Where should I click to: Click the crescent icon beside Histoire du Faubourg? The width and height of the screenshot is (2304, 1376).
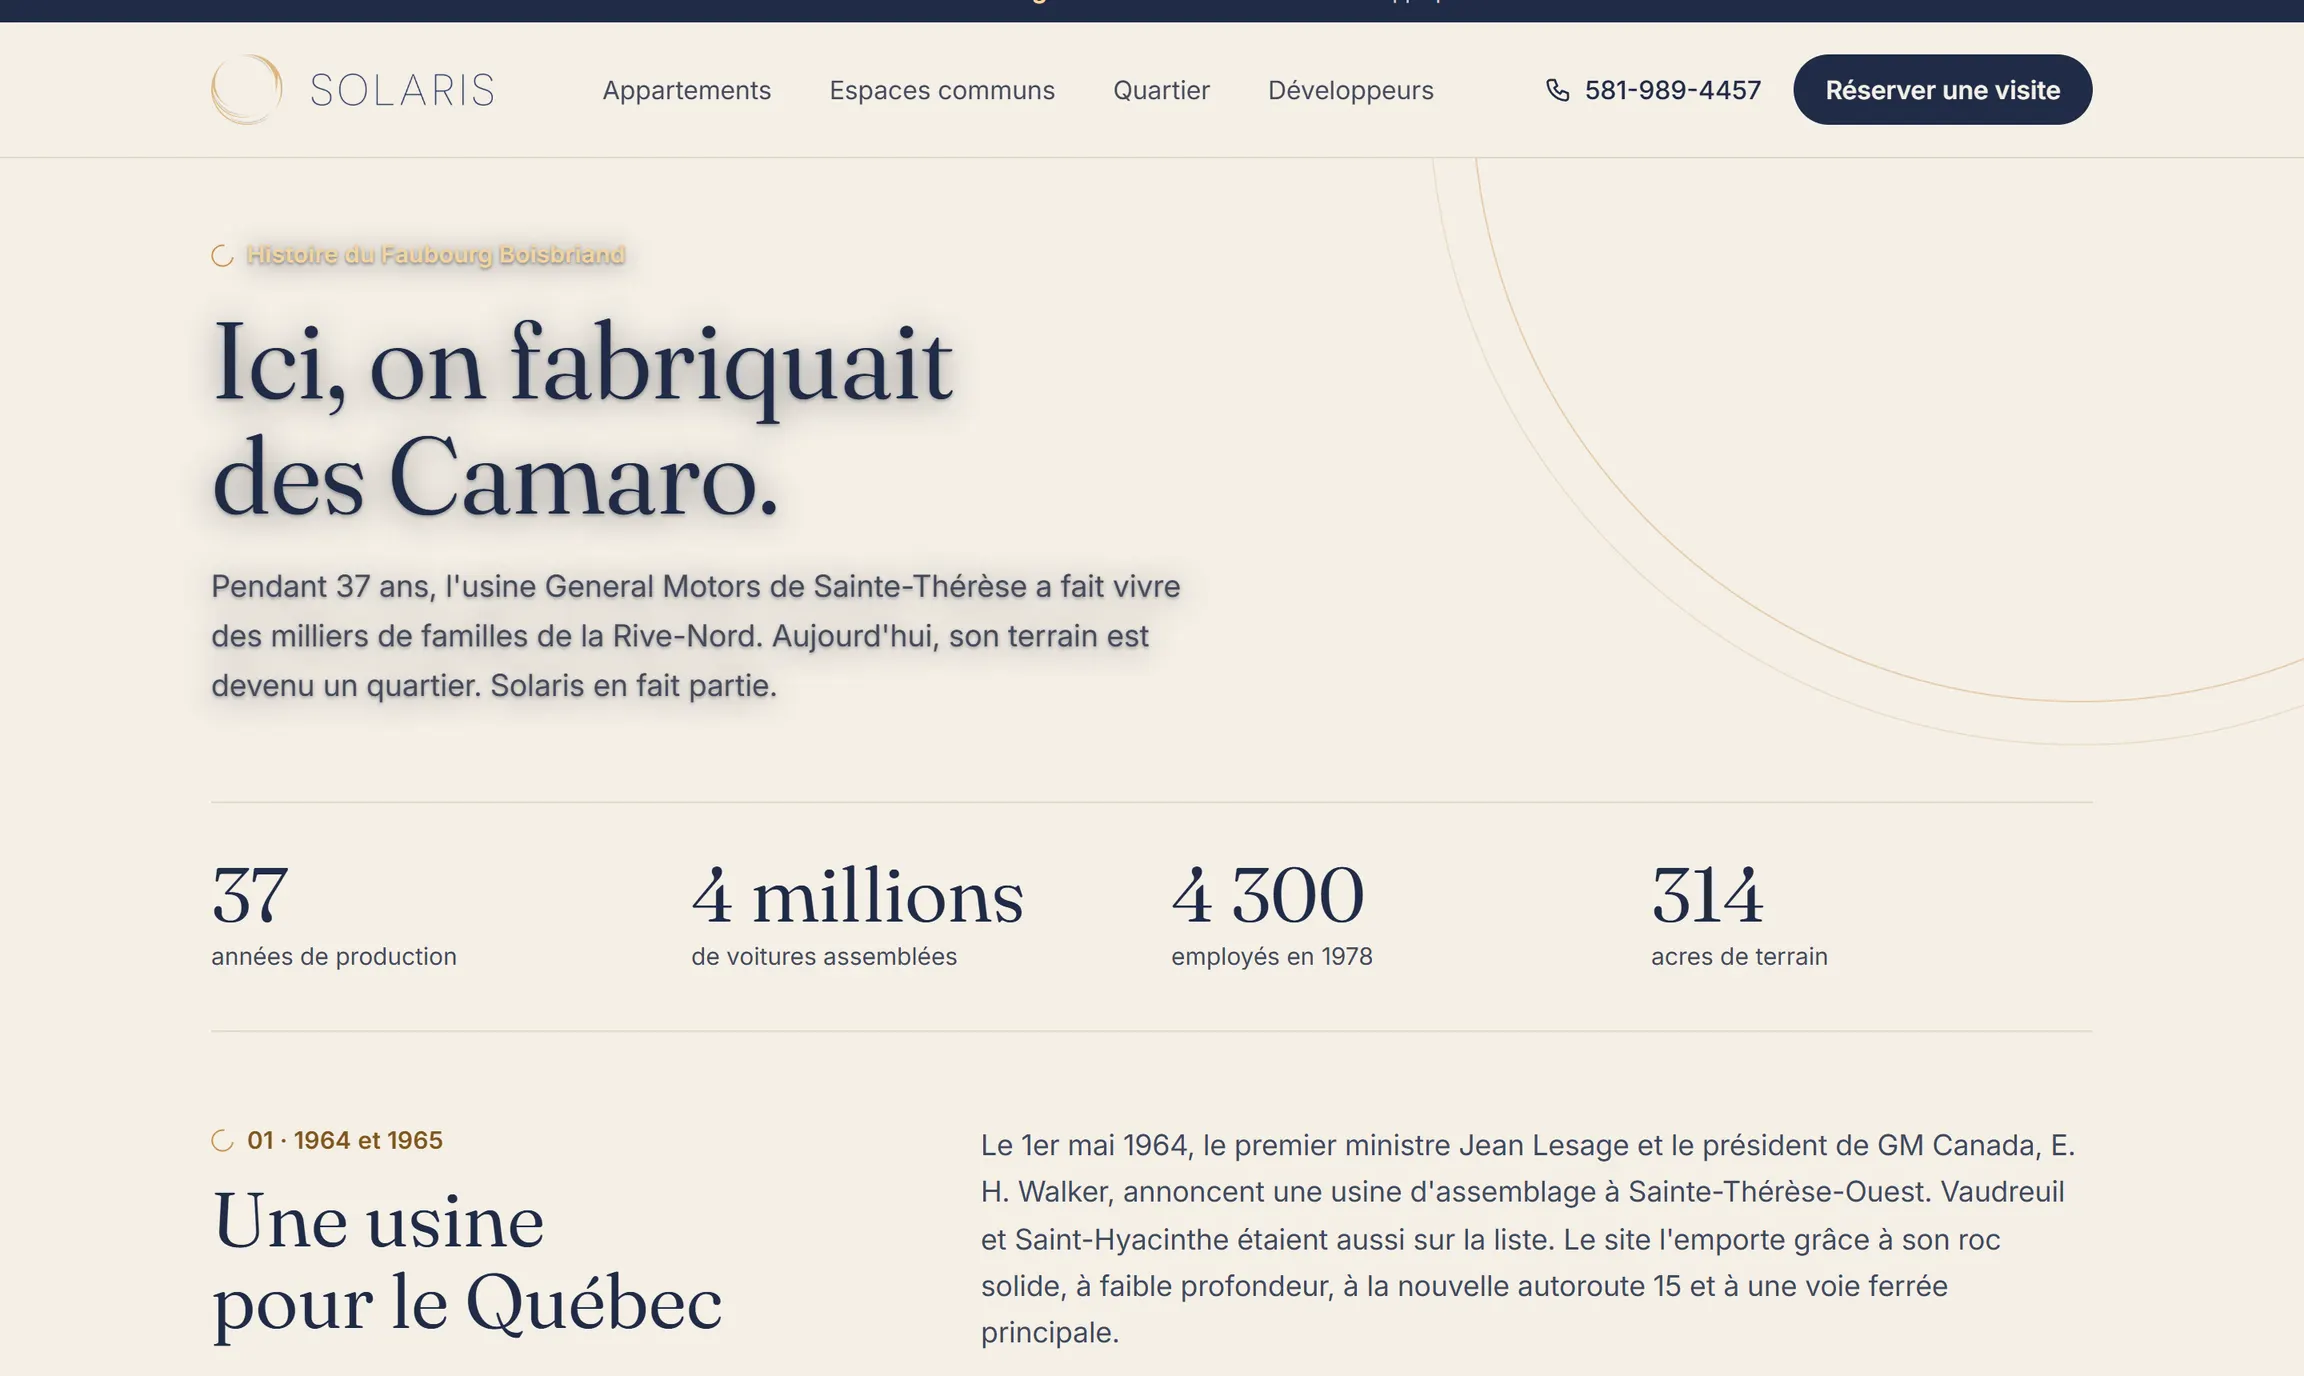[223, 256]
